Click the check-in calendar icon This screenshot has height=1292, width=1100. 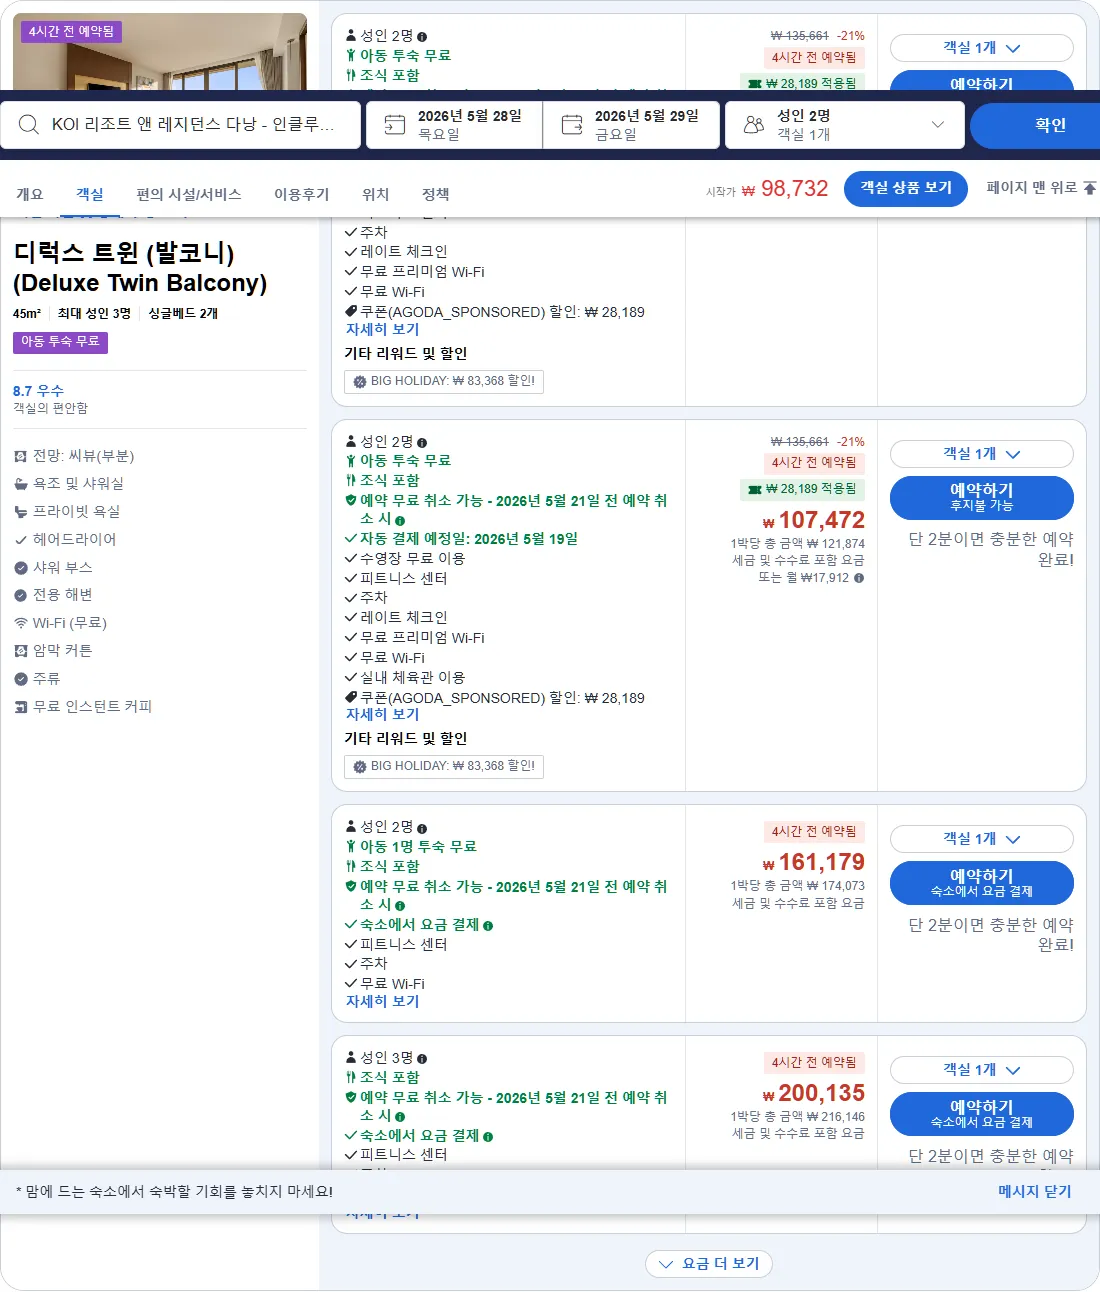(x=395, y=124)
